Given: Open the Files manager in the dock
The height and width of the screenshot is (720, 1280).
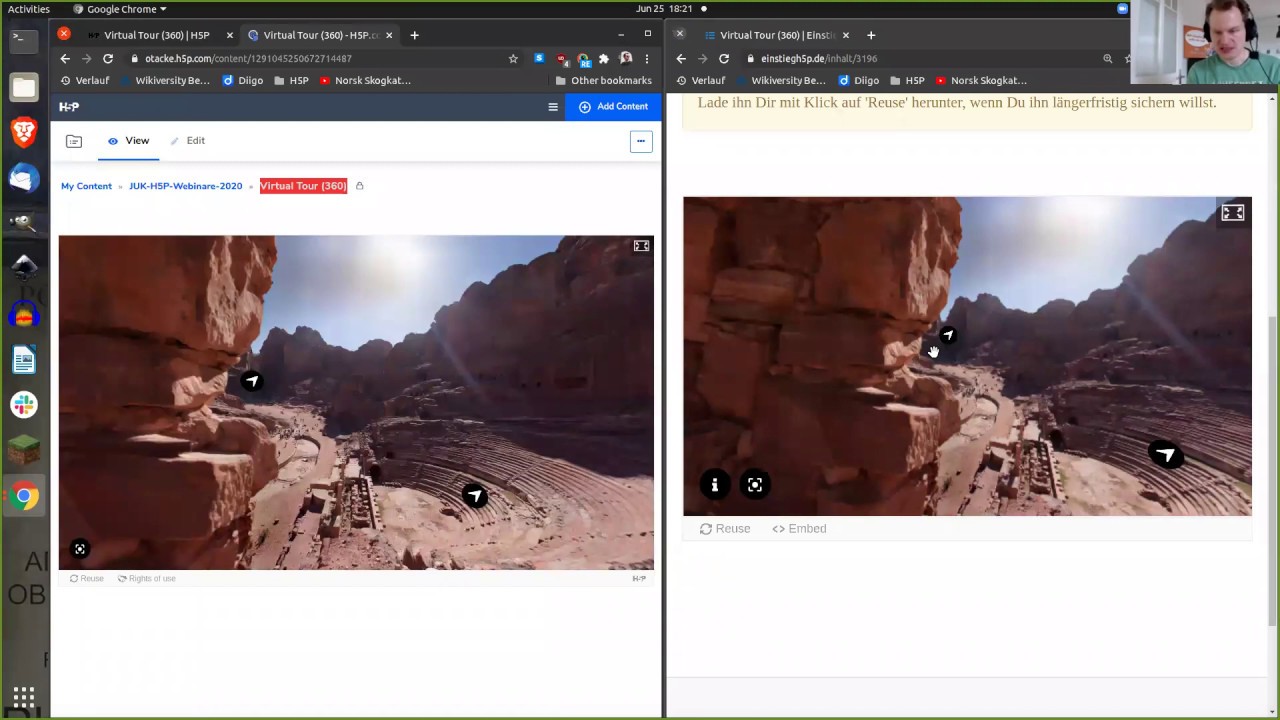Looking at the screenshot, I should click(x=24, y=88).
